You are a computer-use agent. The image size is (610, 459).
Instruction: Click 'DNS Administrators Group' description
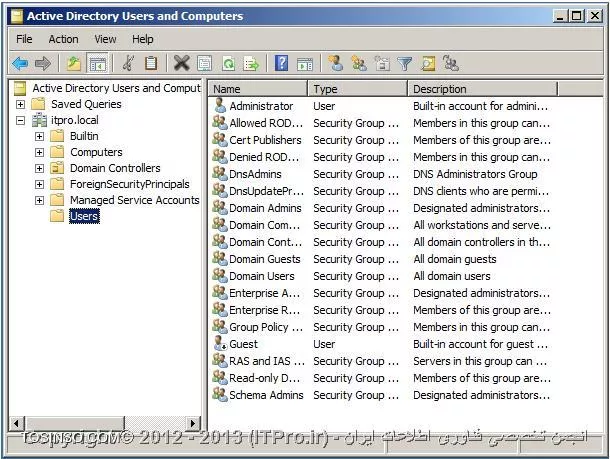coord(475,174)
